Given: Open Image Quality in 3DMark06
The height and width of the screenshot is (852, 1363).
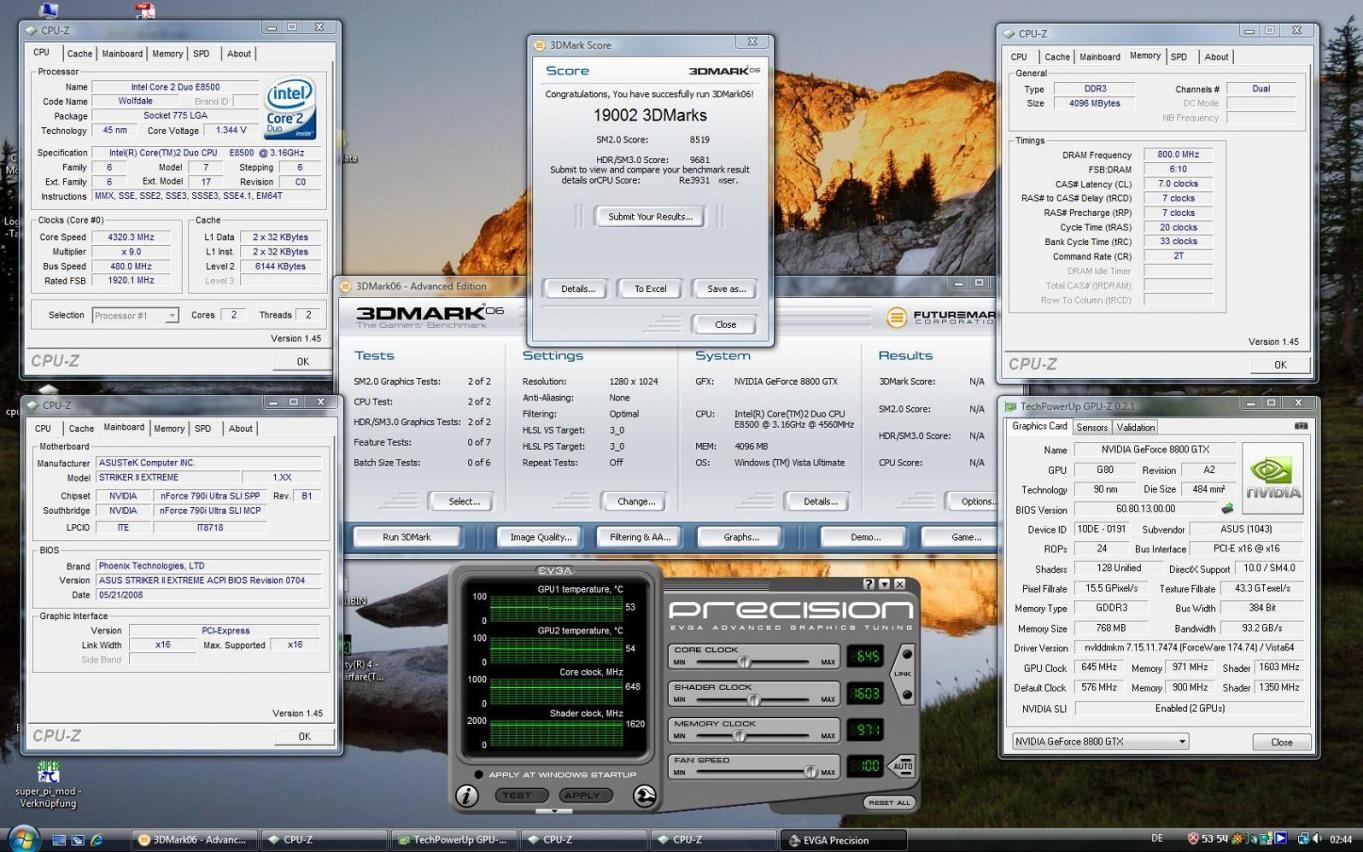Looking at the screenshot, I should click(x=540, y=537).
